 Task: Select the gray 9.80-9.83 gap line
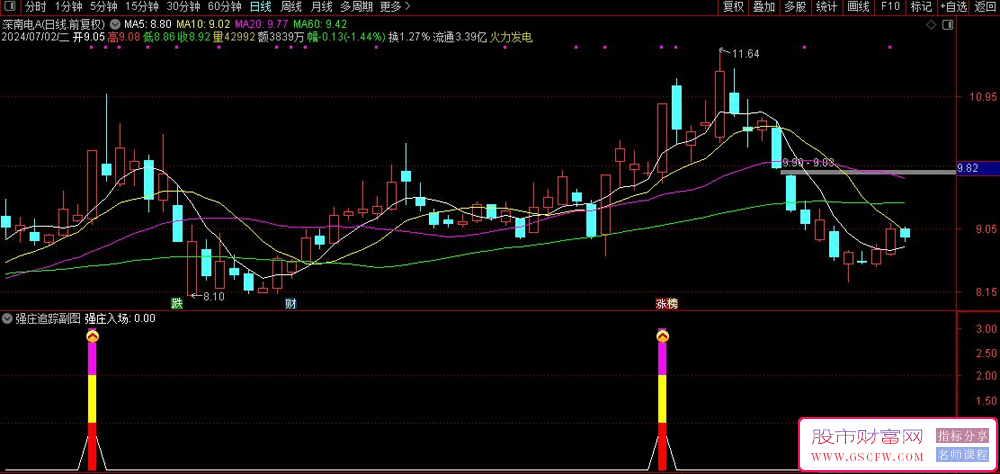[867, 172]
